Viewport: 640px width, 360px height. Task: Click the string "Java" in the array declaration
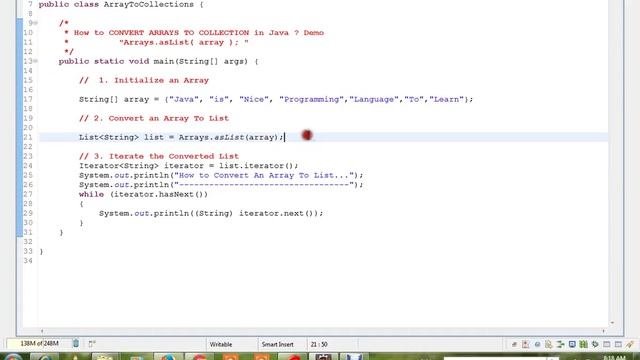[184, 99]
